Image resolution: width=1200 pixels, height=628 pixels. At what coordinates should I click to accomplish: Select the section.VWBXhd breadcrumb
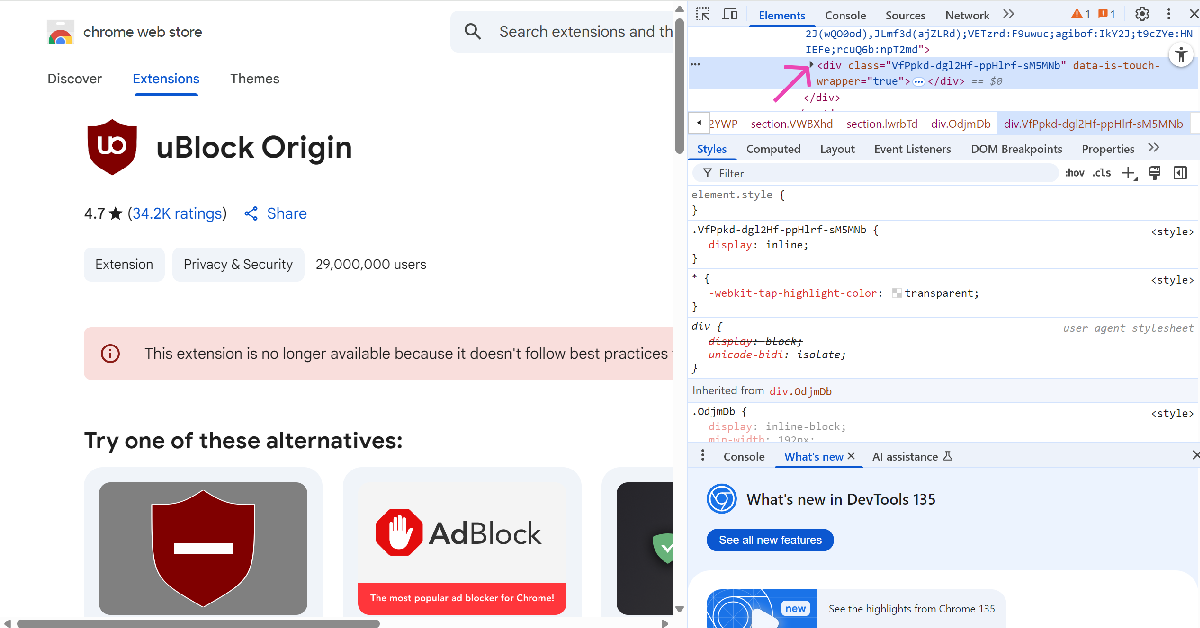pos(792,124)
